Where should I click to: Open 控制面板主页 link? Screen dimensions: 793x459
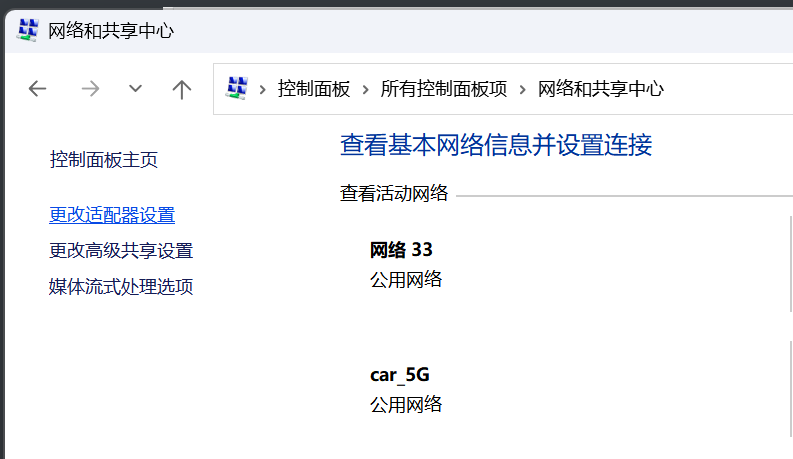click(x=104, y=160)
